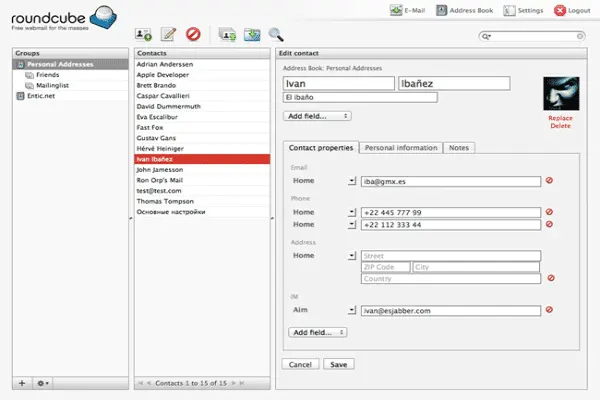Switch to the Personal information tab
The height and width of the screenshot is (400, 600).
click(x=401, y=148)
